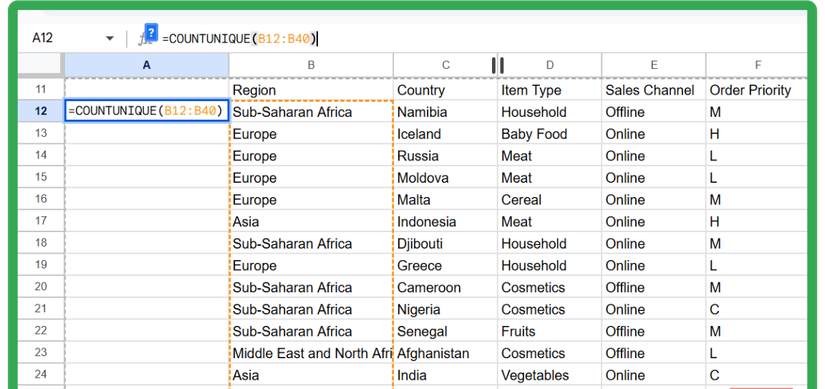Select column D header
The image size is (825, 389).
coord(550,65)
